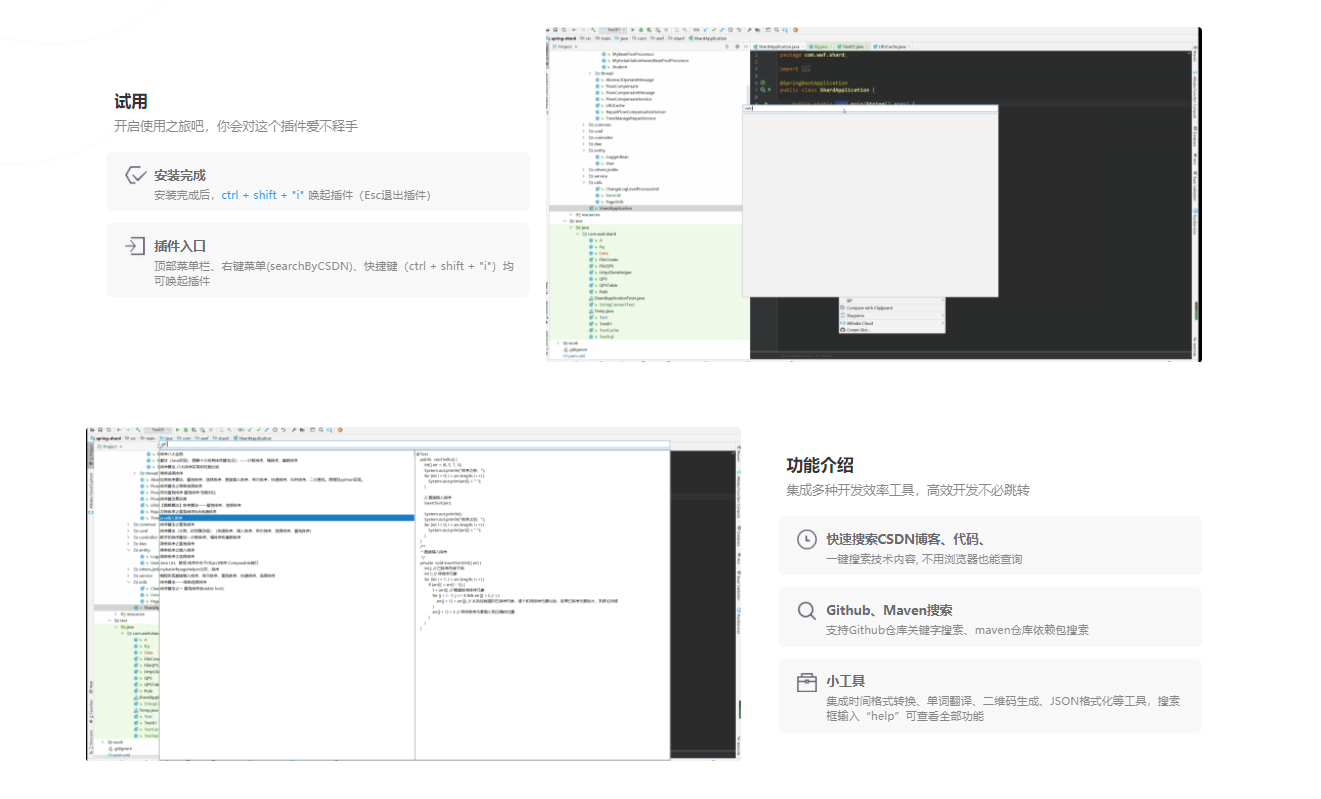1321x799 pixels.
Task: Select the 快速搜索CSDN博客、代码、 card title
Action: click(908, 539)
